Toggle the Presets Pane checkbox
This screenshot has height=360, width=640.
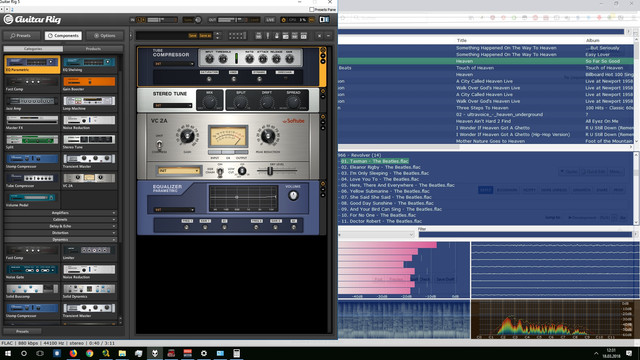click(312, 9)
